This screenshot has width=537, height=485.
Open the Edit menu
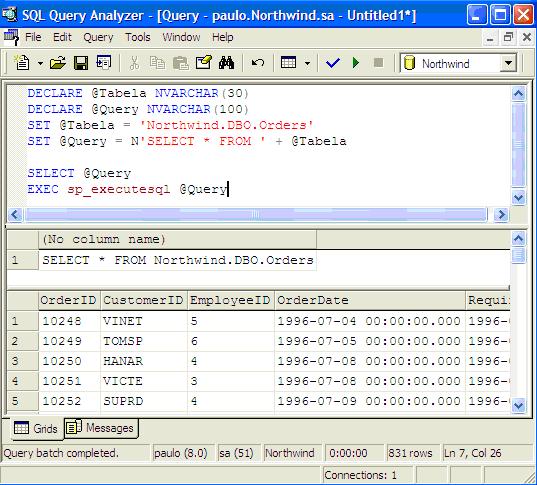[x=62, y=37]
